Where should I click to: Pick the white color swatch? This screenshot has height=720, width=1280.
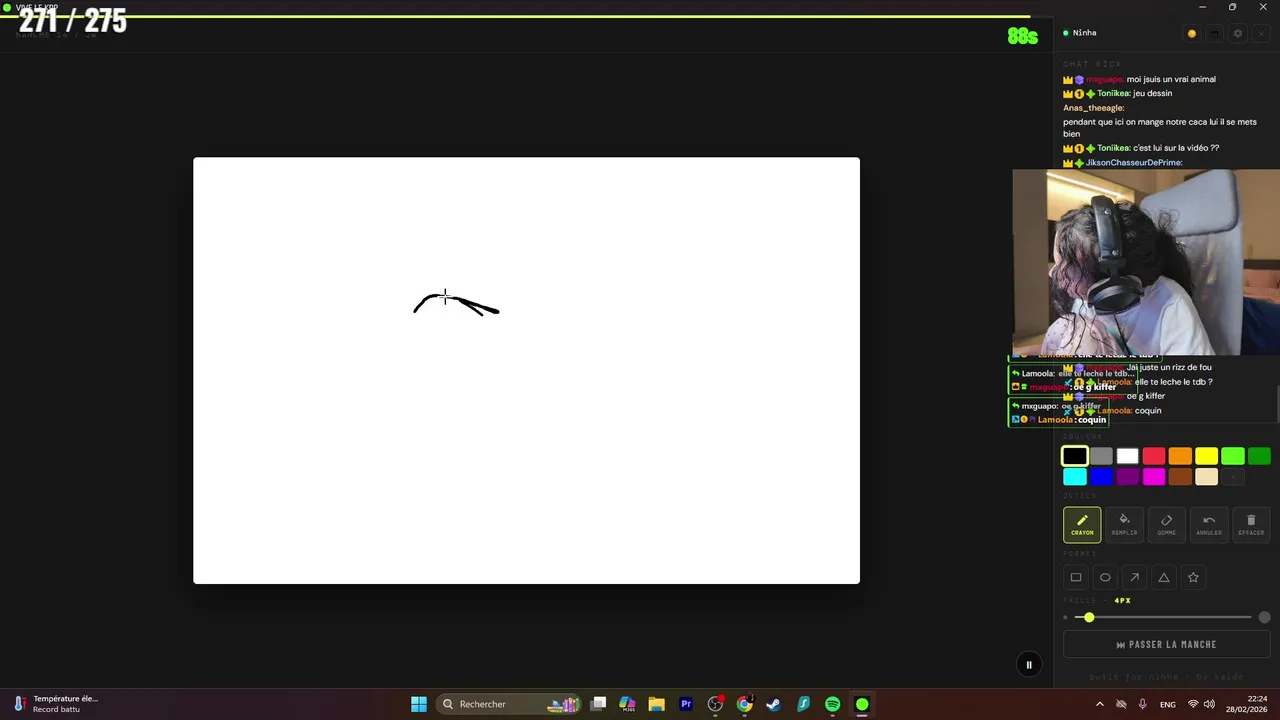[1128, 456]
